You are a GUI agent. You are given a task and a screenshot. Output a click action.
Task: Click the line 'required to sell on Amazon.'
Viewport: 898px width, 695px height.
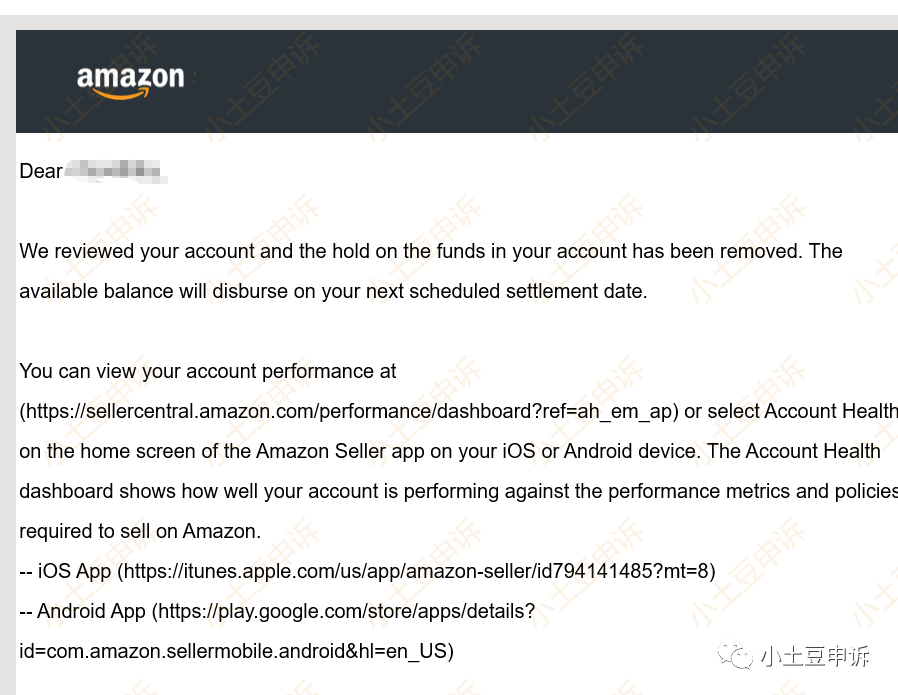point(140,531)
